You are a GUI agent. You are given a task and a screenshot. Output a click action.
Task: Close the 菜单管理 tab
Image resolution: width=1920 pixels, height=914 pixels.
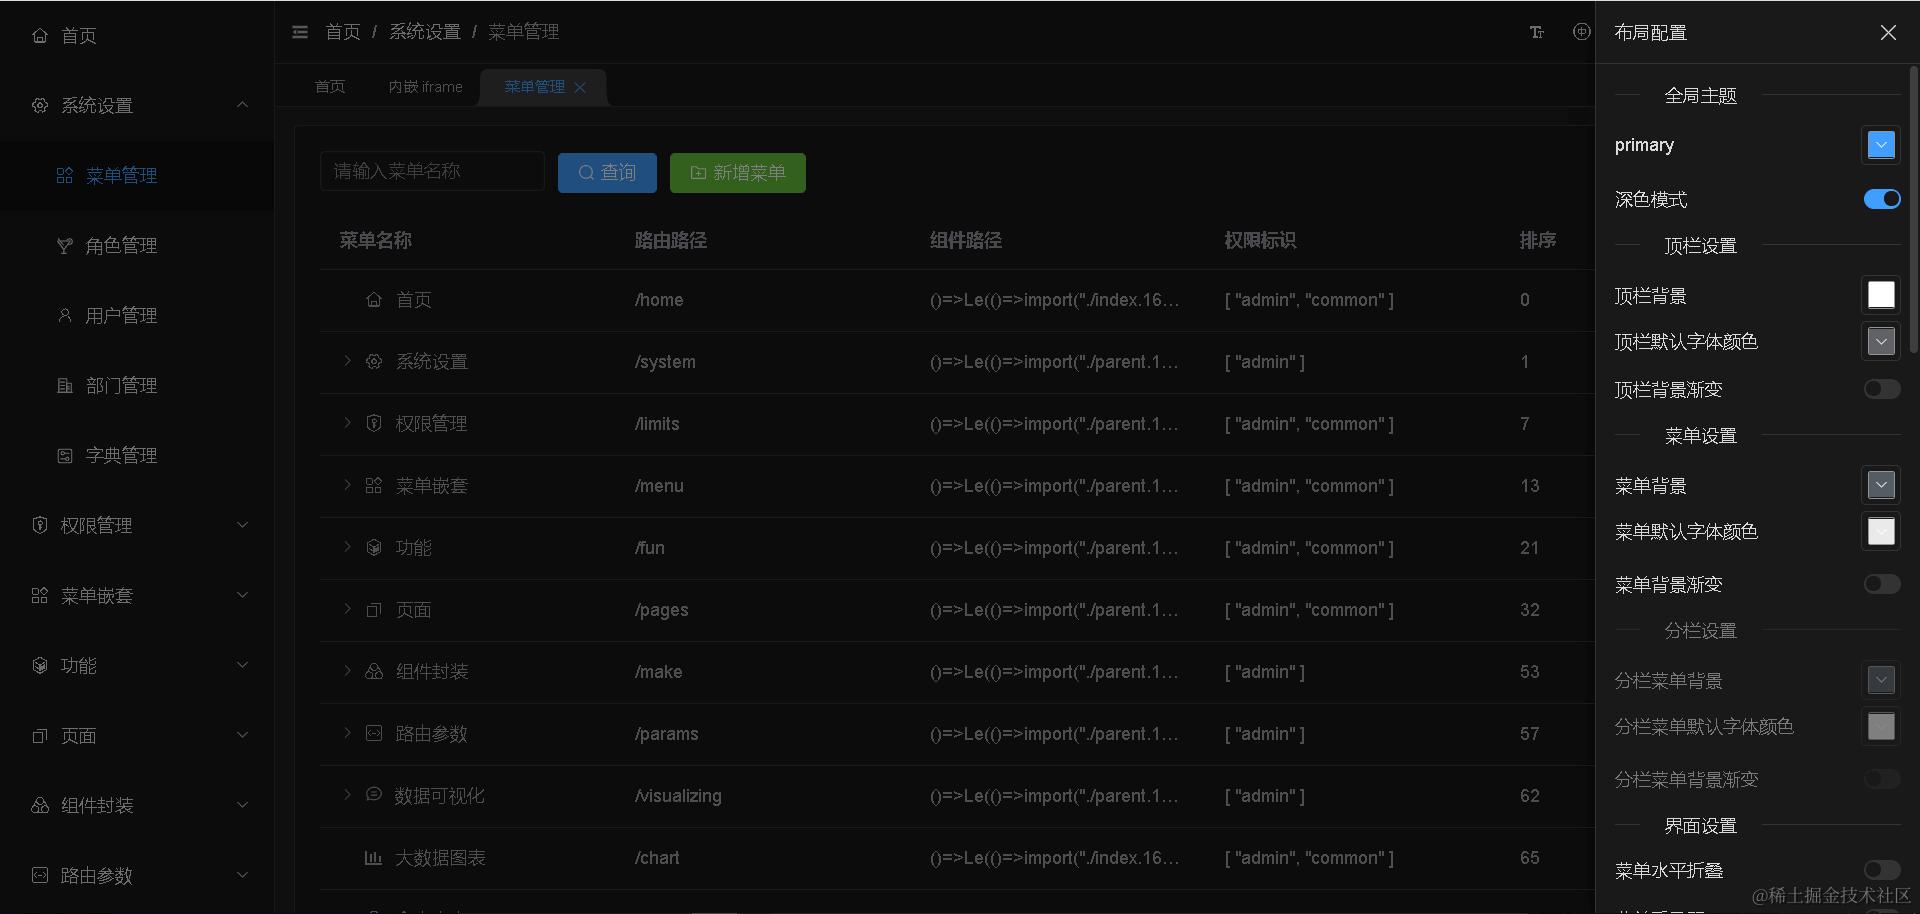[580, 88]
